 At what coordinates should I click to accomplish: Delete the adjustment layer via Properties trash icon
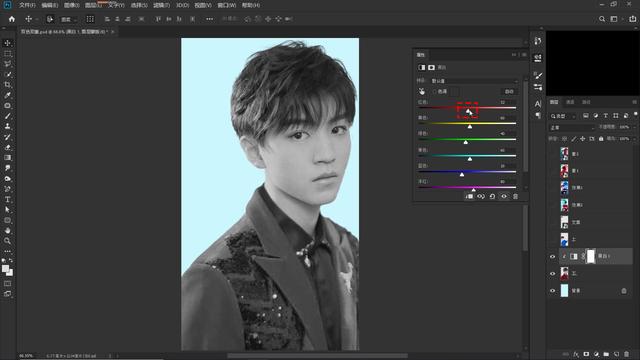516,196
